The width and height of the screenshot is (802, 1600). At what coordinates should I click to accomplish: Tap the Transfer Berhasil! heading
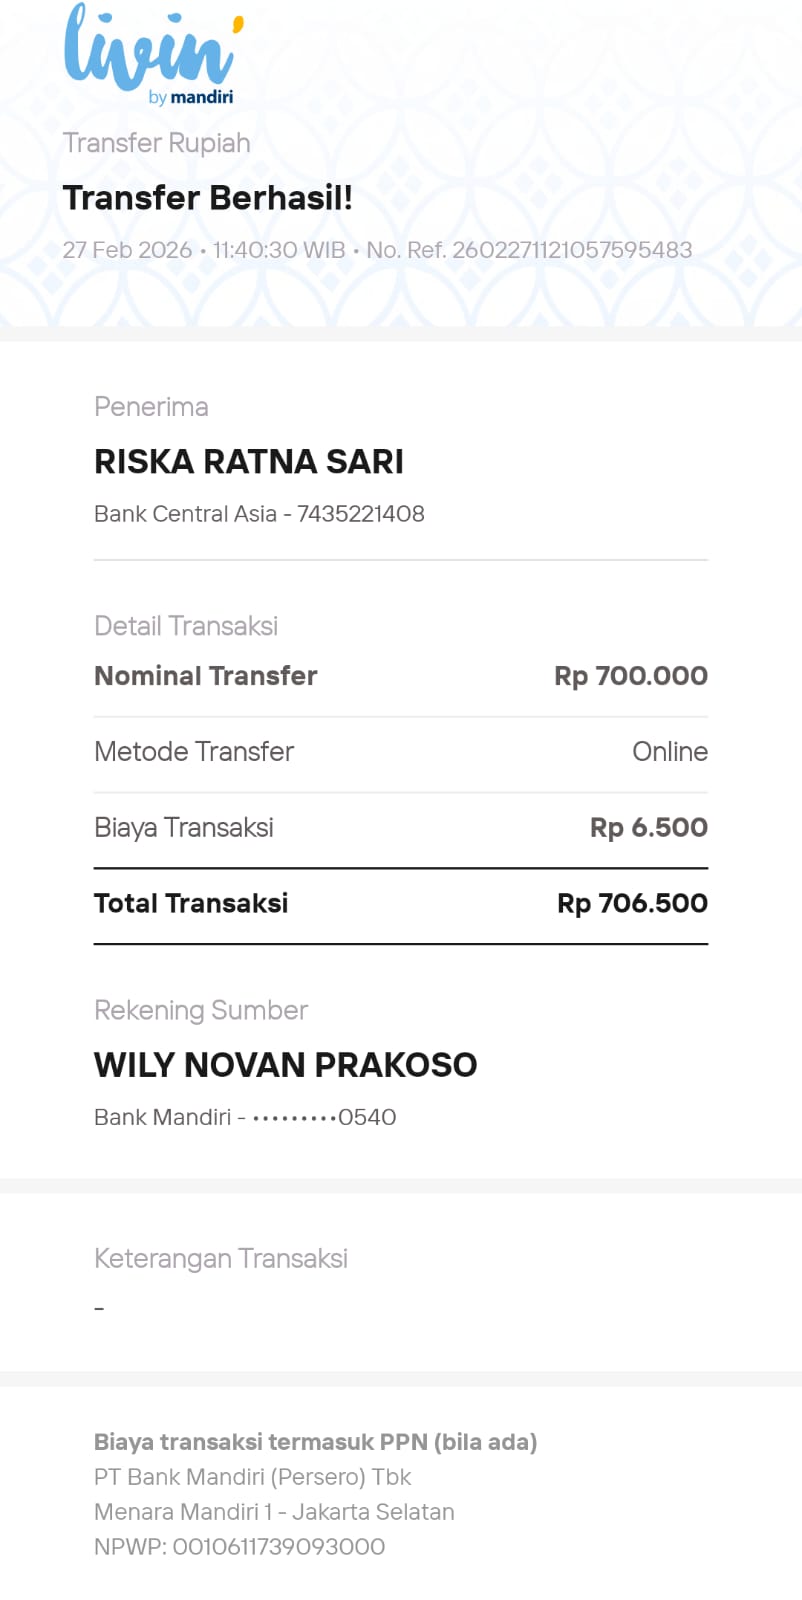point(207,198)
